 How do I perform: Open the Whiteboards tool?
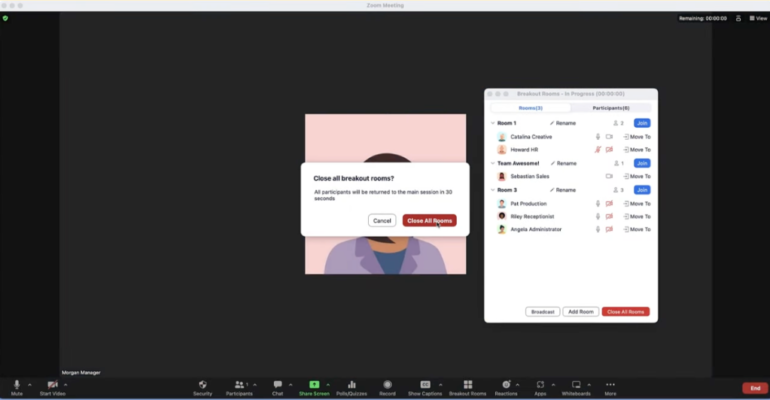[575, 384]
